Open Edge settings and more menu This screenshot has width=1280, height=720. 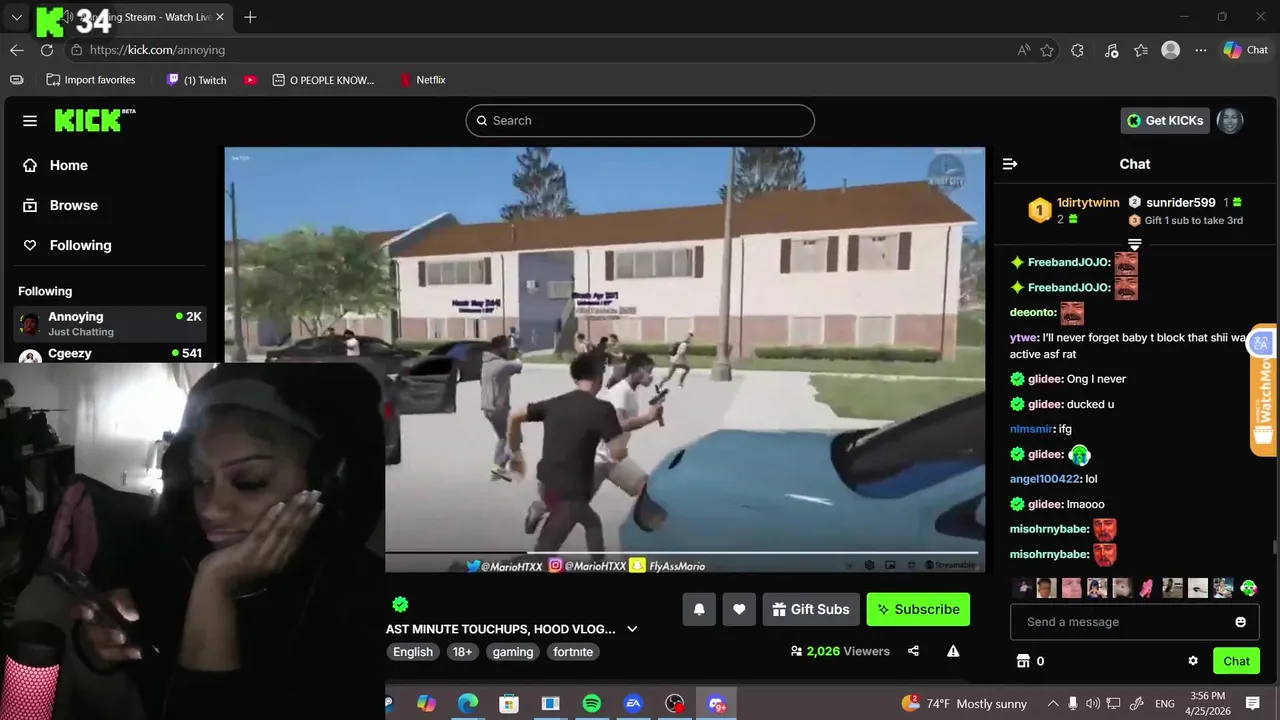point(1201,50)
